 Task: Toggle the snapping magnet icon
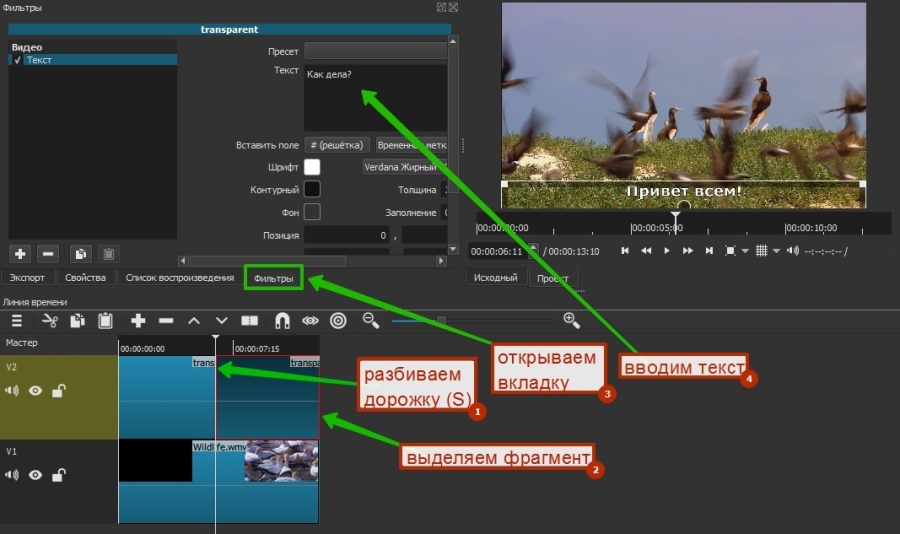tap(282, 321)
